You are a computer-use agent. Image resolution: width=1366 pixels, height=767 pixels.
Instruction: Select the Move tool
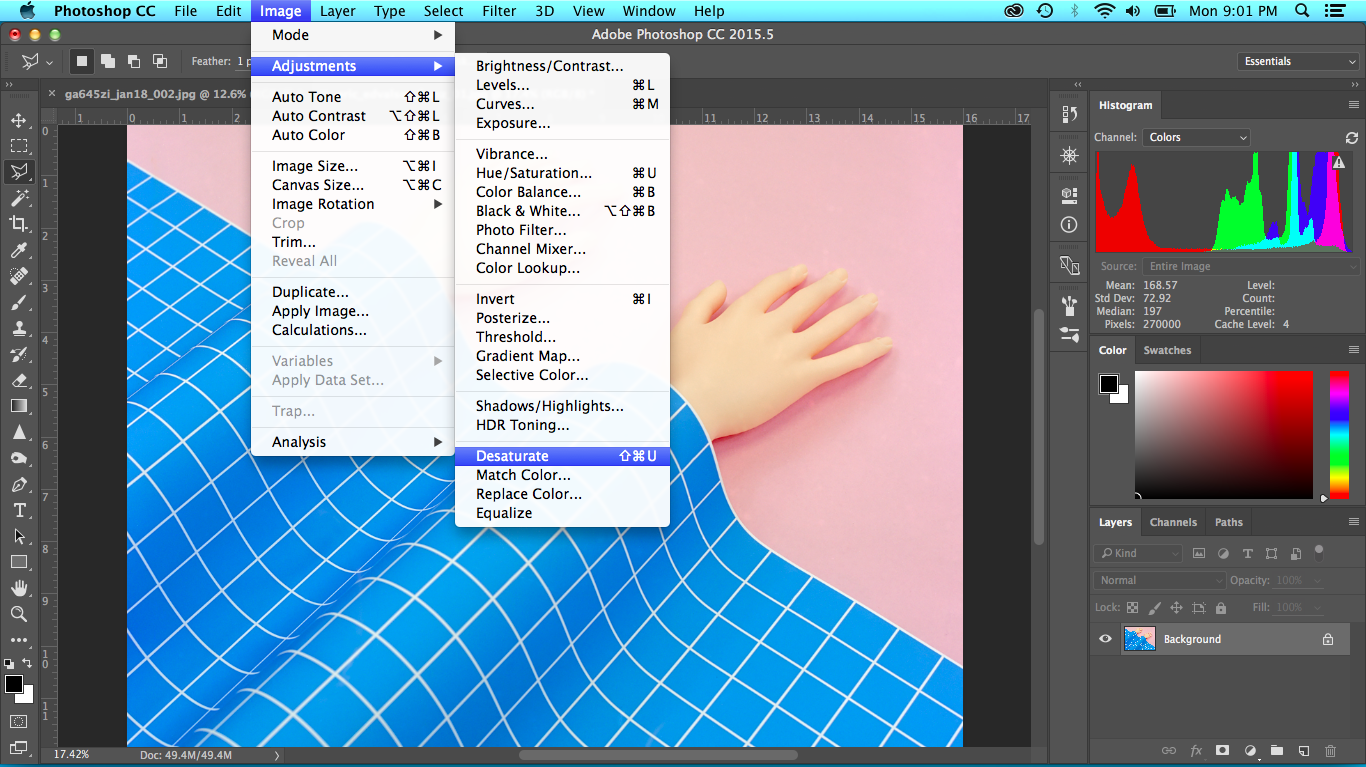19,120
